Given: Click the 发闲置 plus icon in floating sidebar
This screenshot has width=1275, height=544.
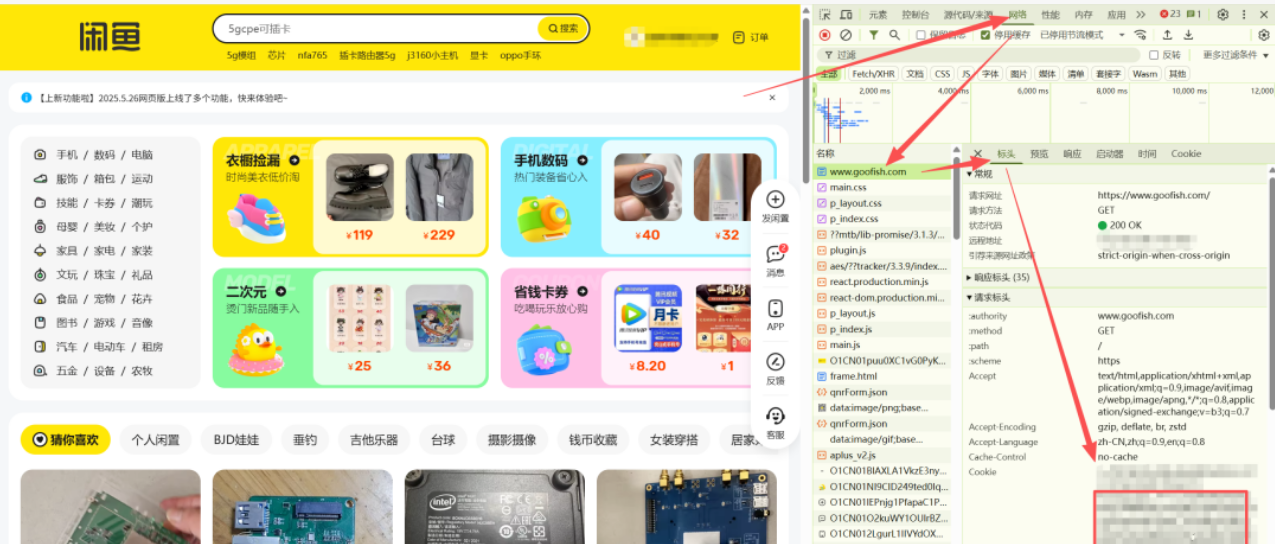Looking at the screenshot, I should (x=775, y=200).
